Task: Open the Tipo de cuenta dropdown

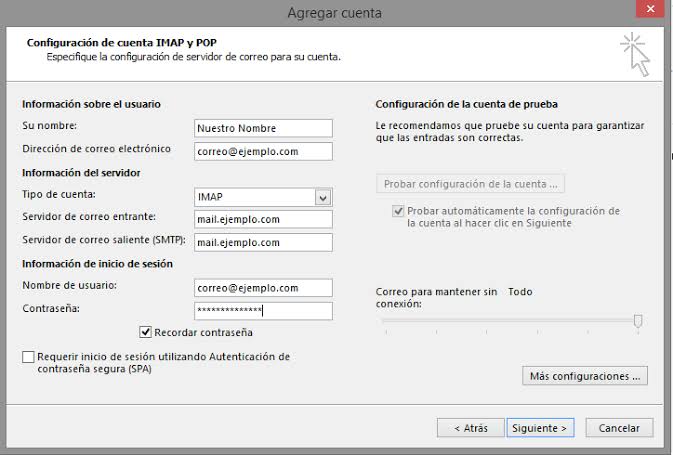Action: [x=323, y=197]
